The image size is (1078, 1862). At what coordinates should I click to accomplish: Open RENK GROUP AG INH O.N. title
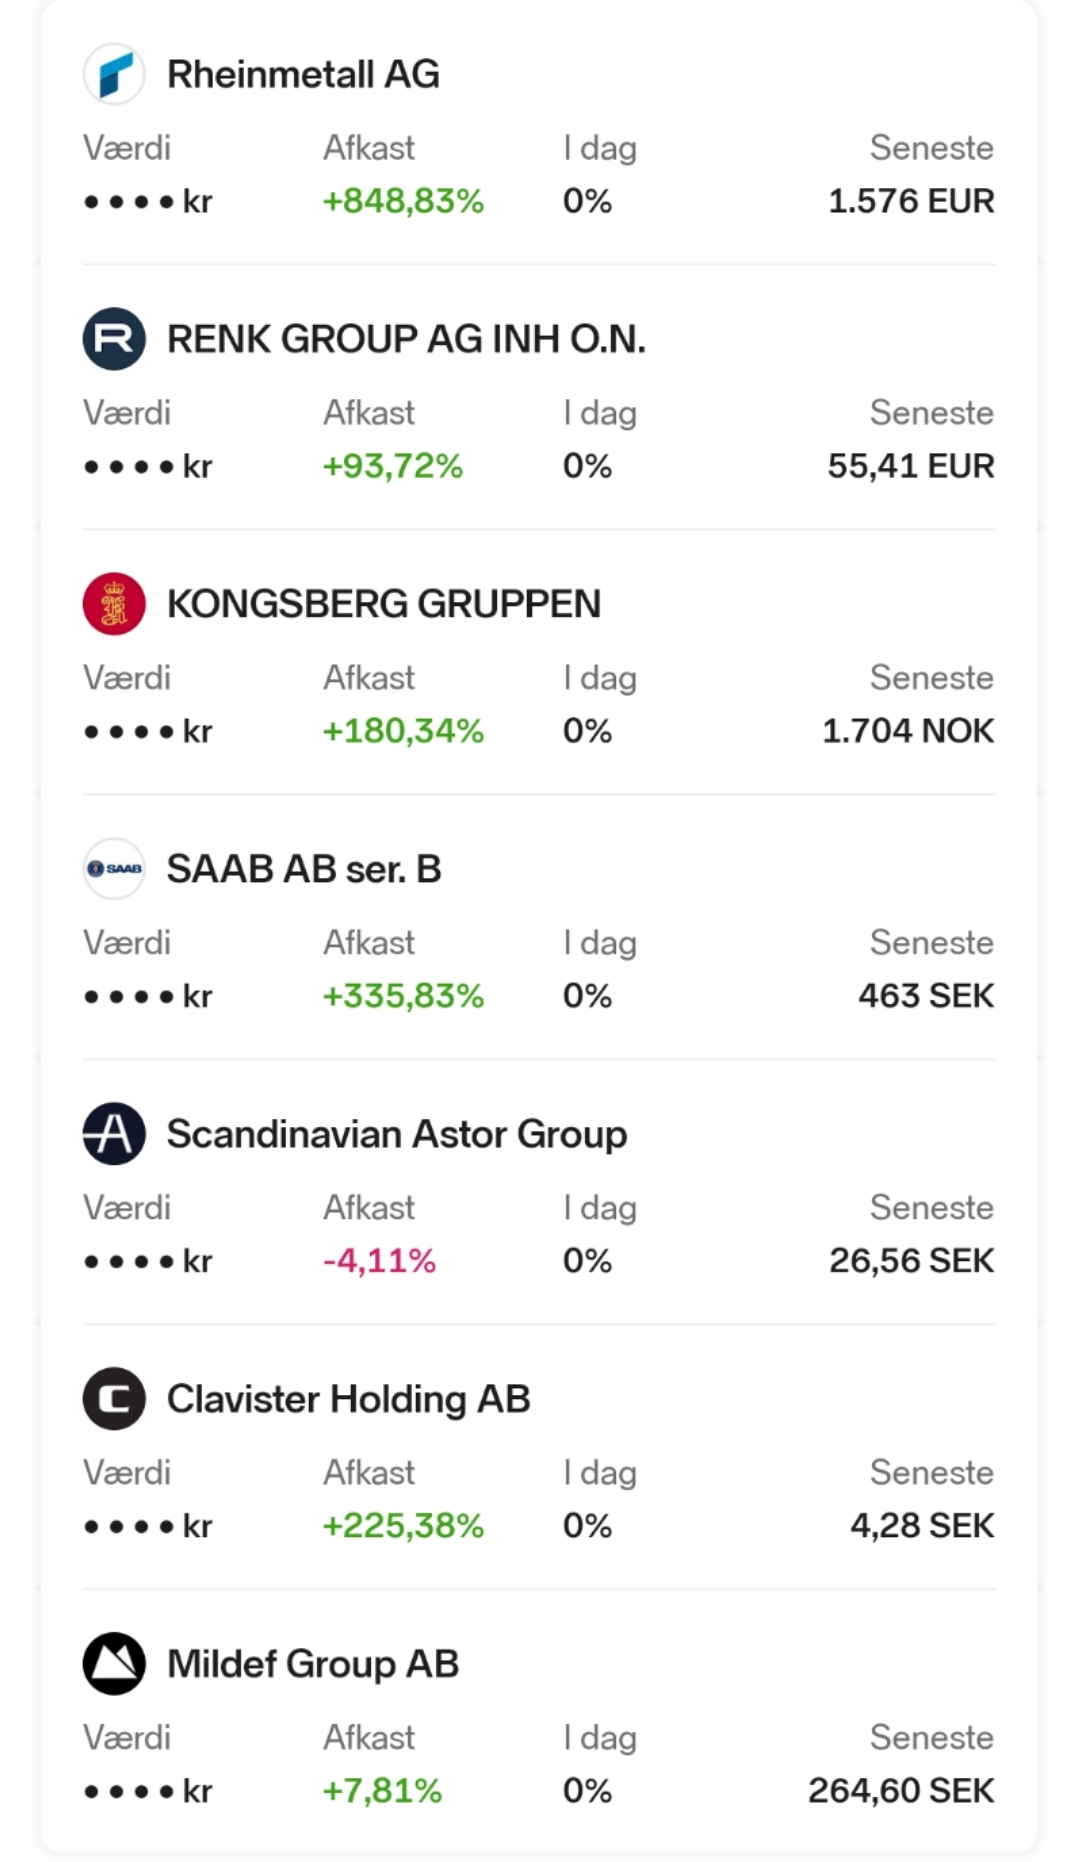pyautogui.click(x=406, y=339)
